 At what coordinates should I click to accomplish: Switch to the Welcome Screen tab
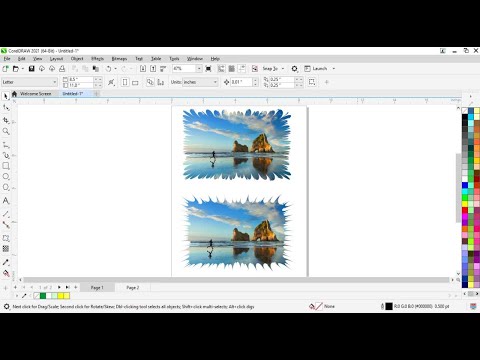[x=35, y=94]
